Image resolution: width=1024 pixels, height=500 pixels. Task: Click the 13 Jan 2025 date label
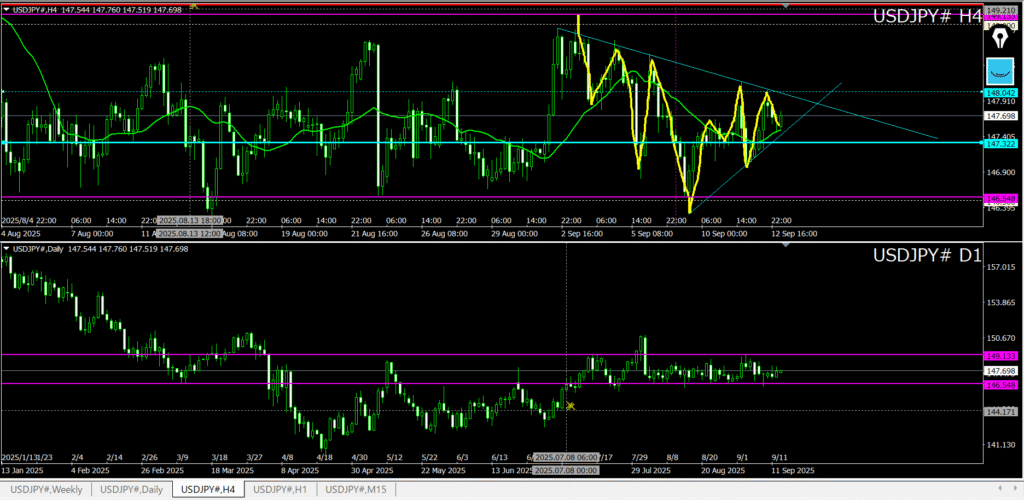click(23, 470)
